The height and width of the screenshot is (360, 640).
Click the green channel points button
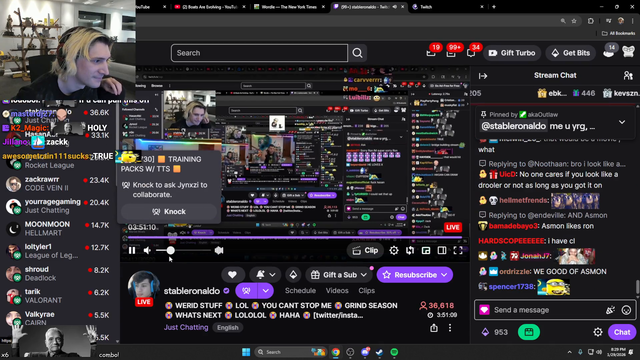529,332
